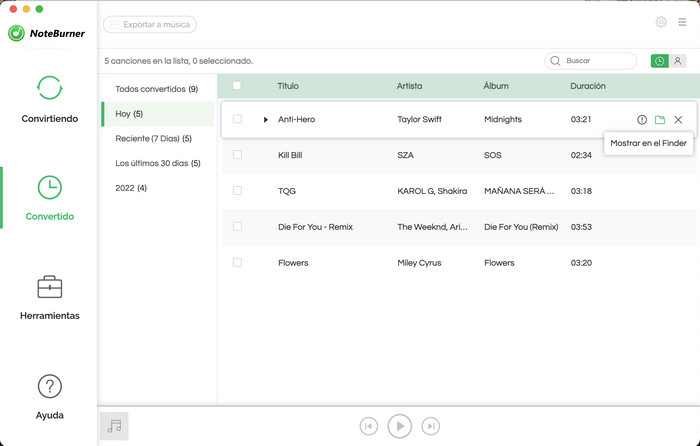Sort by Artista column header
The width and height of the screenshot is (700, 446).
click(409, 86)
